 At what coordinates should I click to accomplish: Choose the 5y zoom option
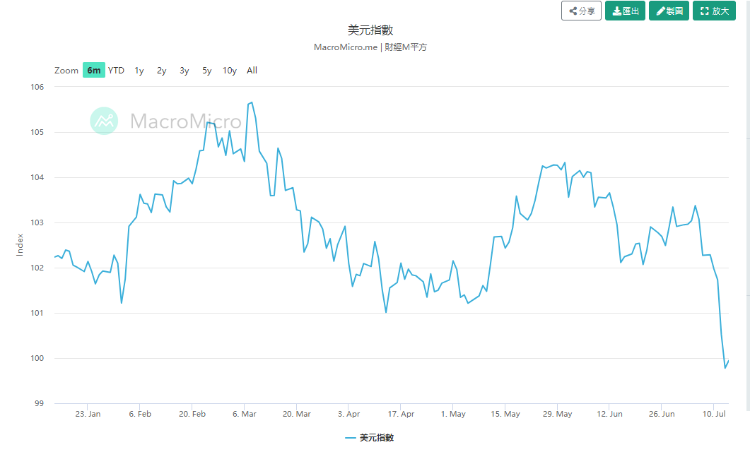coord(207,71)
